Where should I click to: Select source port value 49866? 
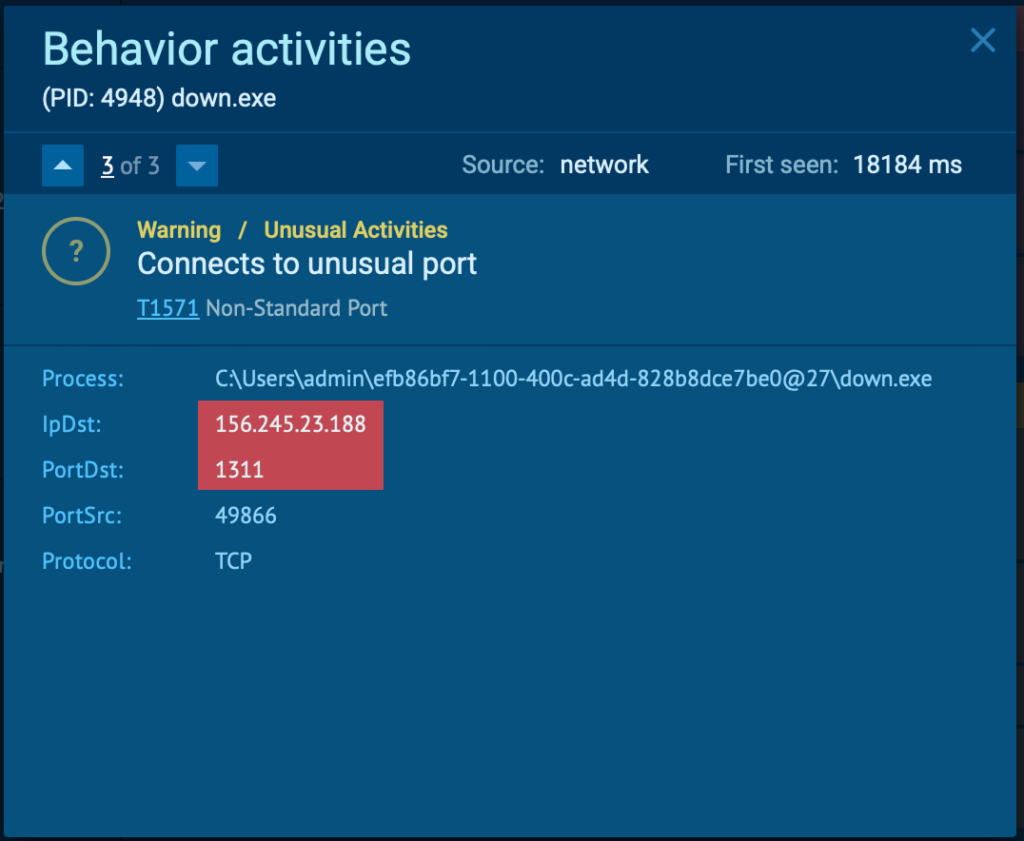(246, 516)
